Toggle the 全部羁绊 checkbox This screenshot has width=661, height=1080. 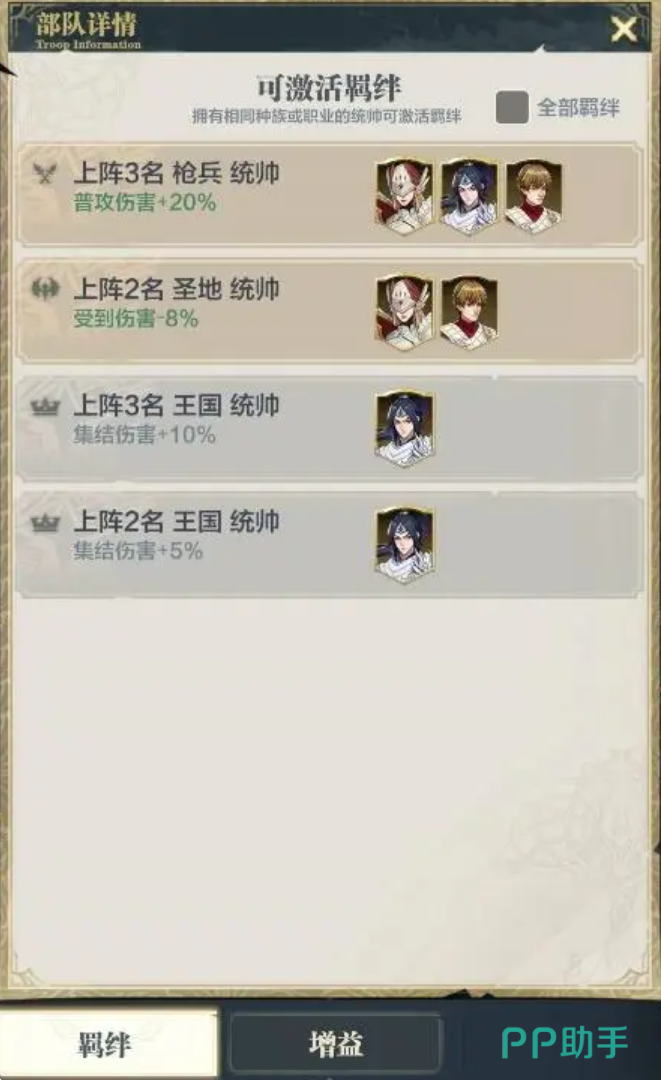[512, 107]
